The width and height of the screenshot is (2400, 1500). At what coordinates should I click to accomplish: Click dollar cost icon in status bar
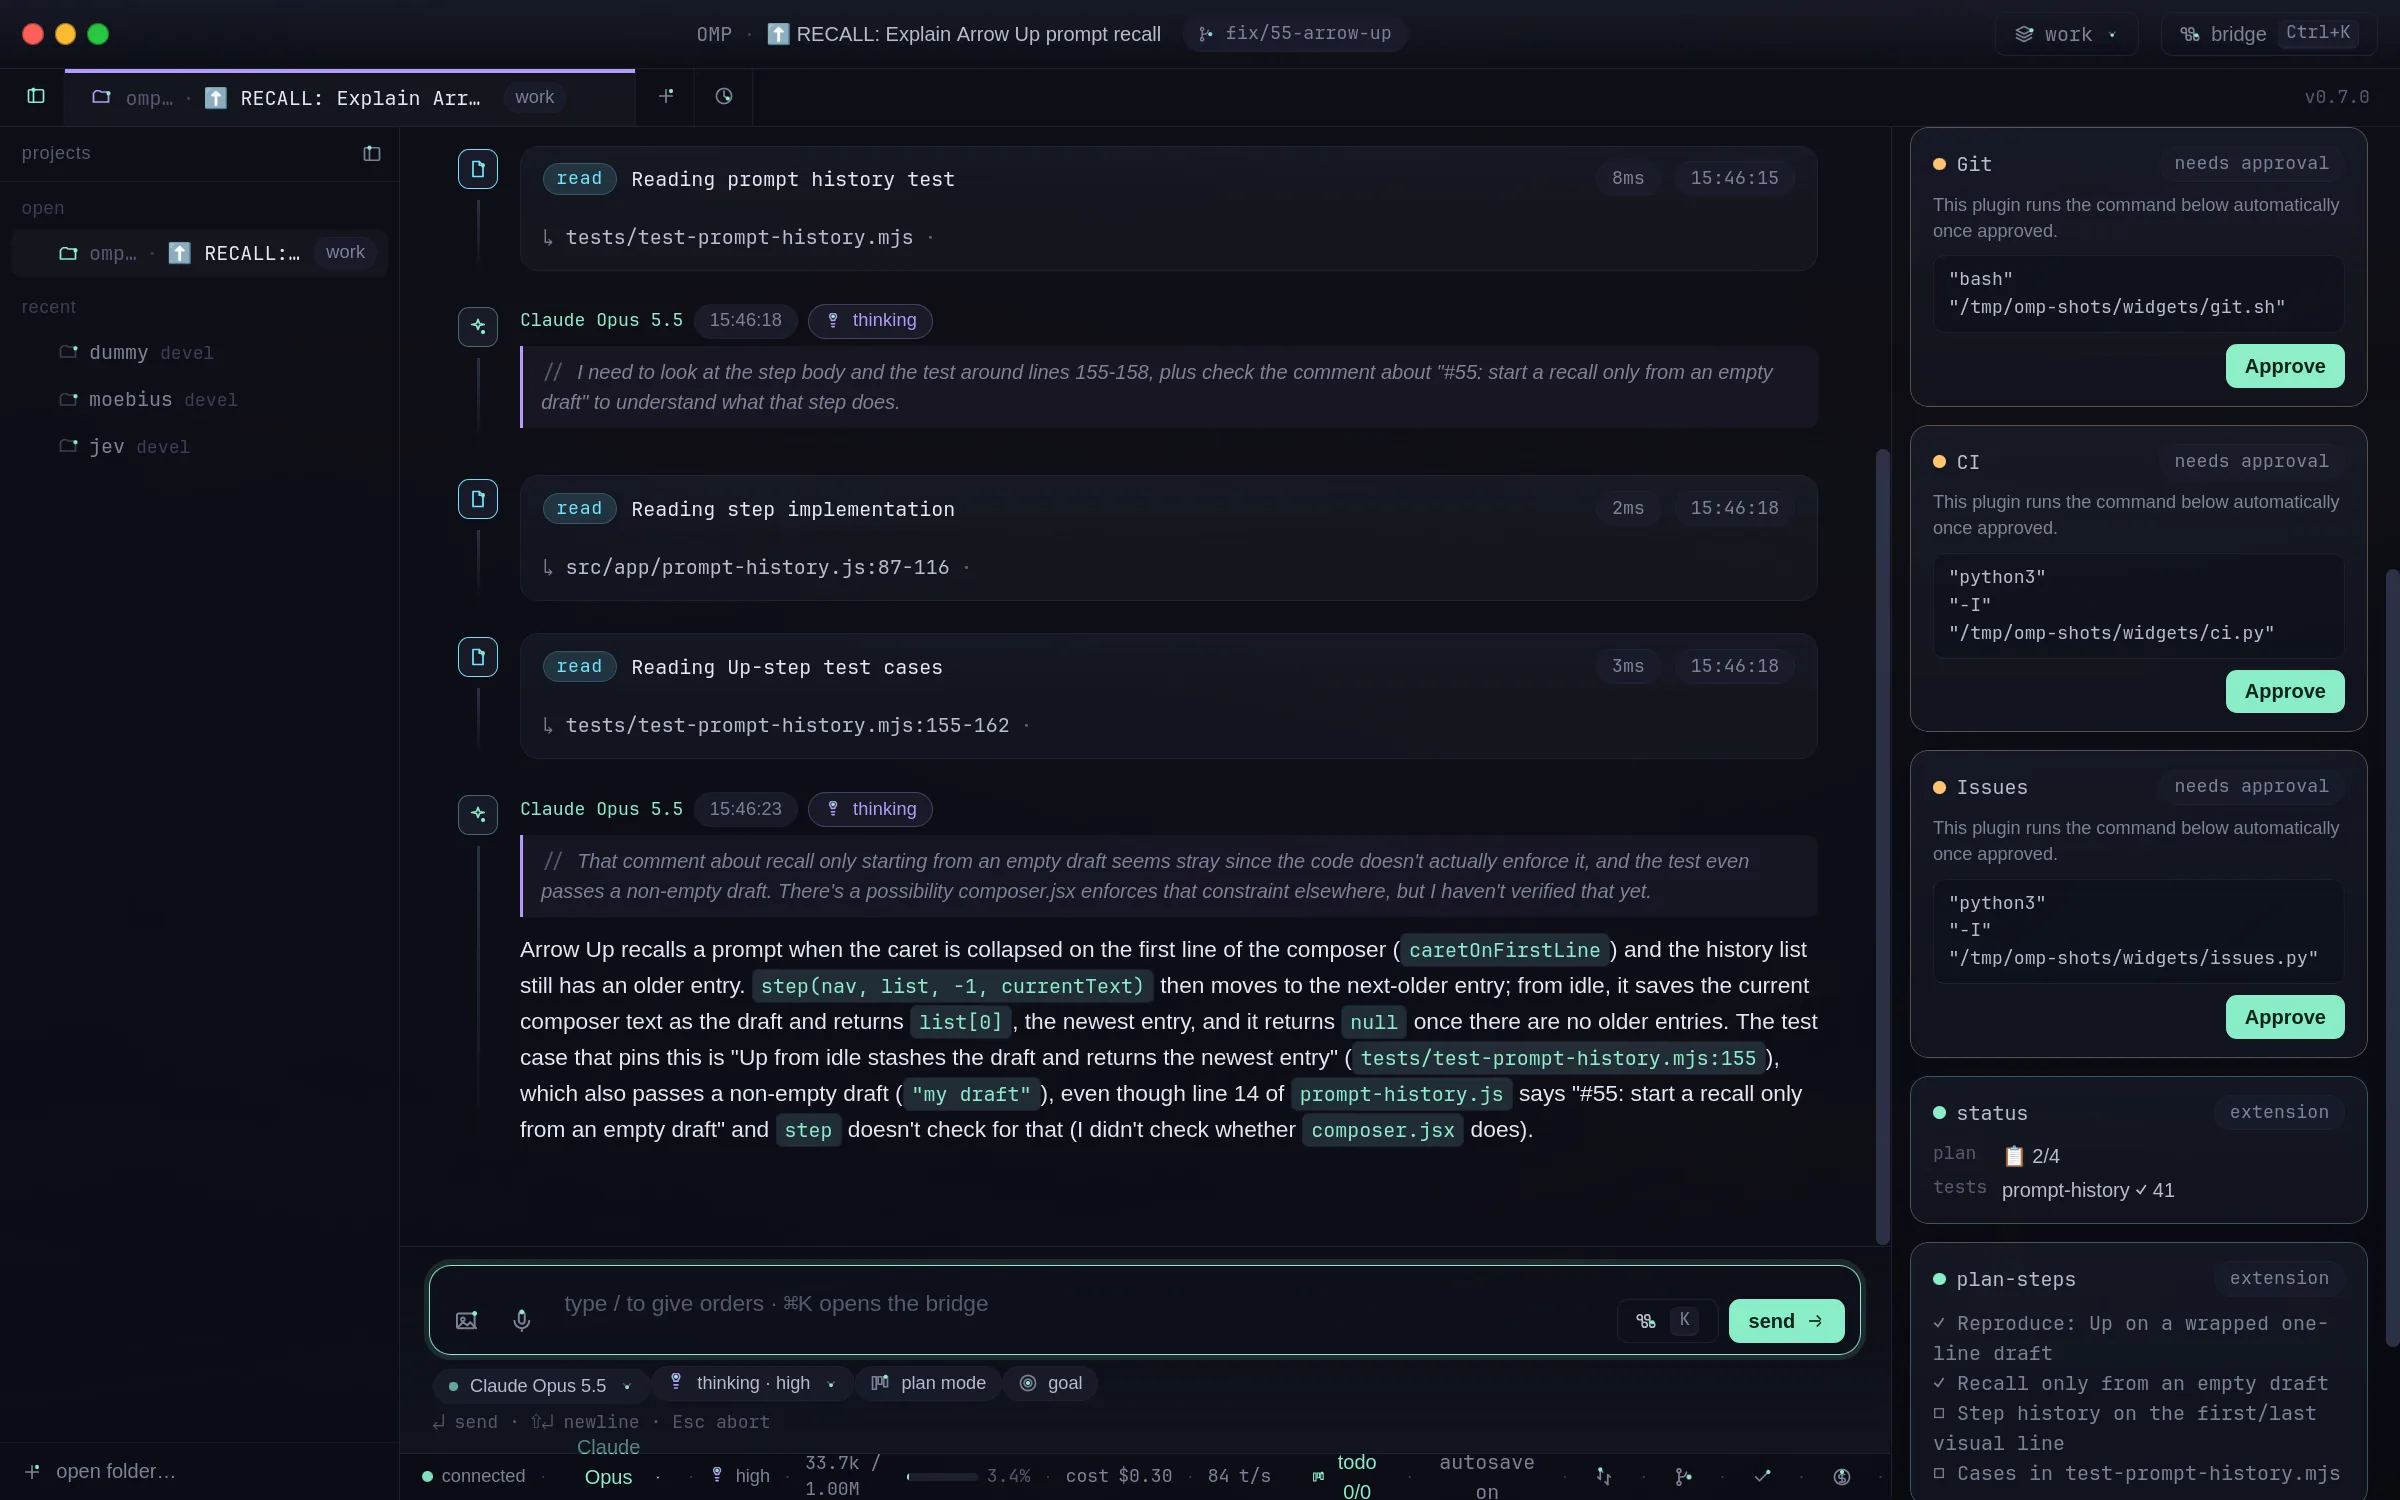(1841, 1476)
